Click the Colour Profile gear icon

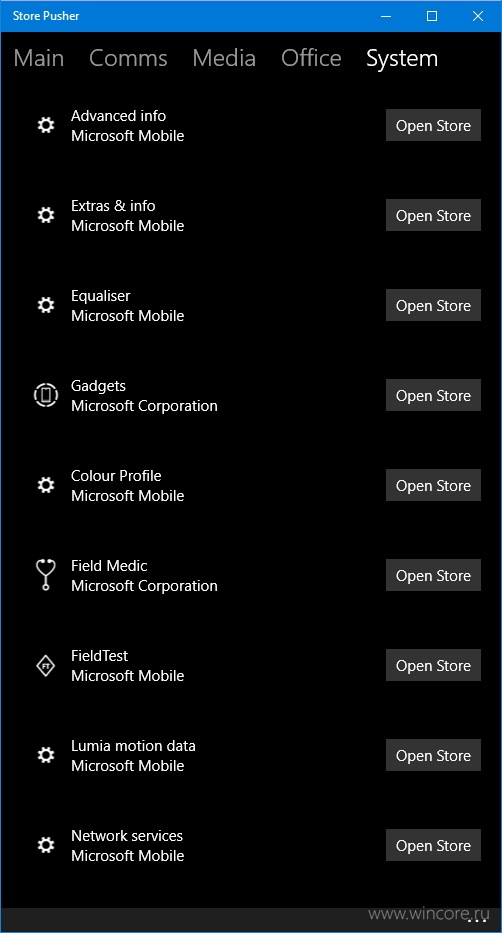click(x=46, y=485)
